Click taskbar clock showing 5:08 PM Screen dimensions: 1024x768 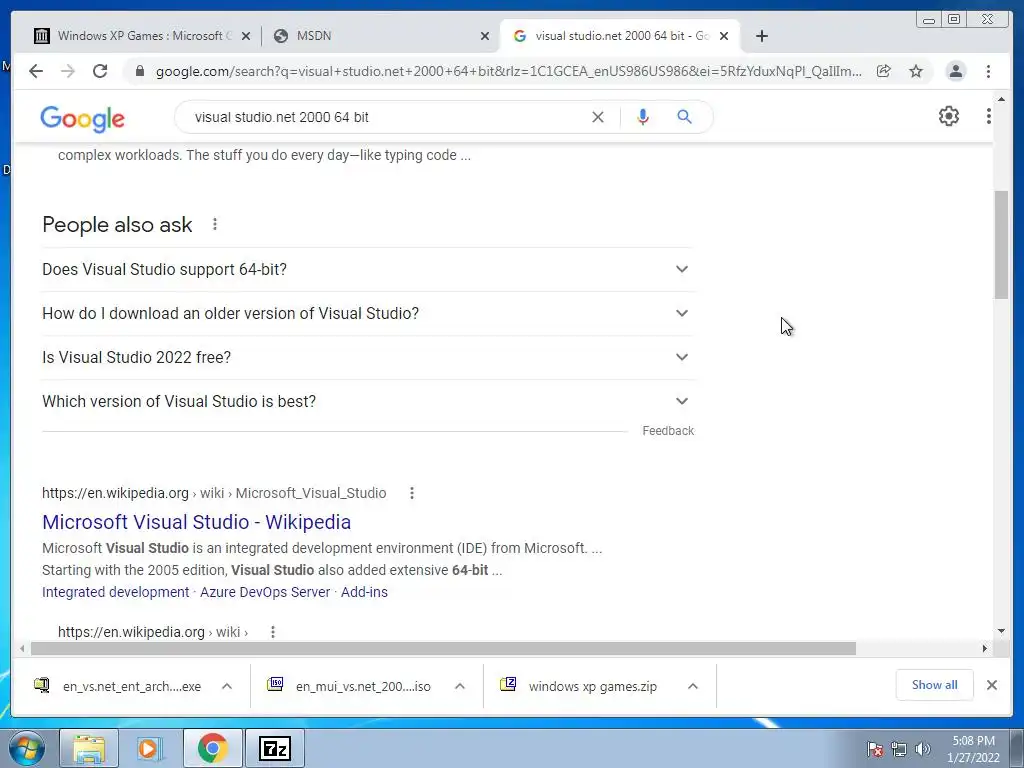tap(973, 749)
